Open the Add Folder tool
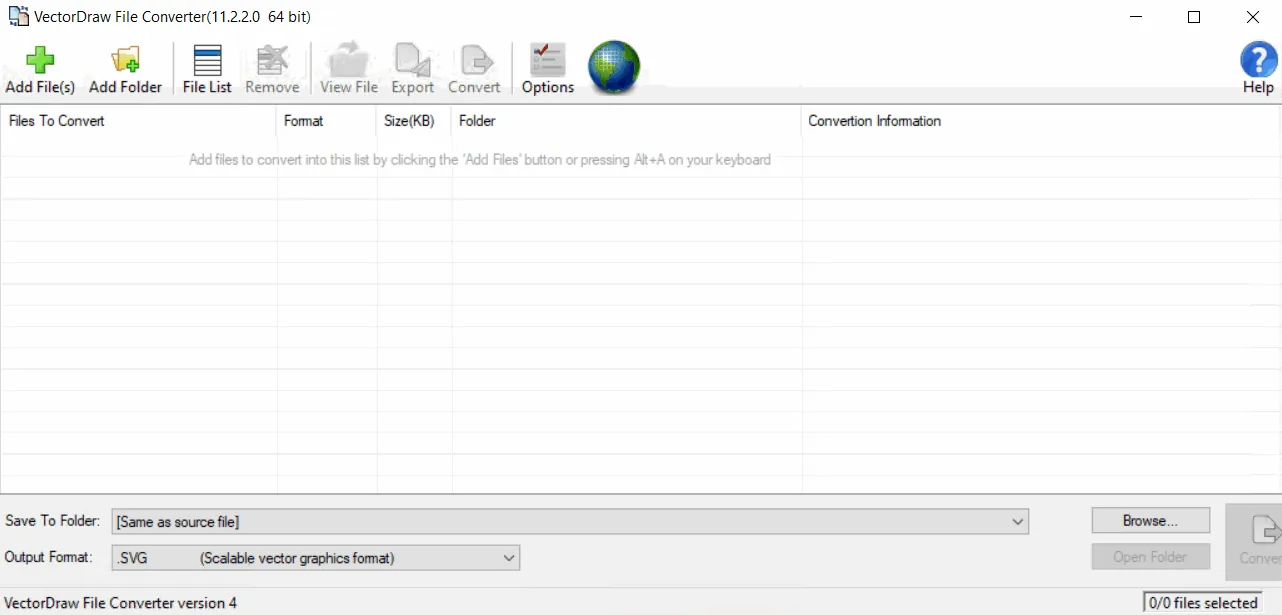The image size is (1282, 615). 125,69
